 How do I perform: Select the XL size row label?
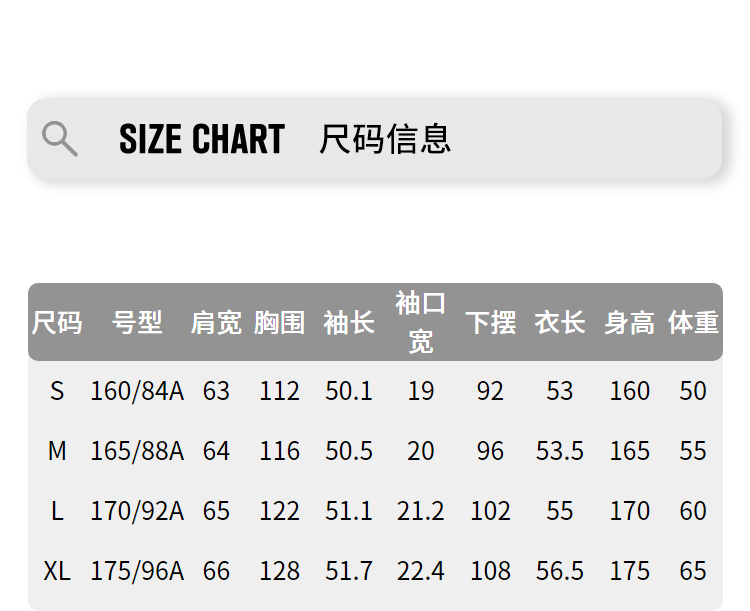[57, 571]
